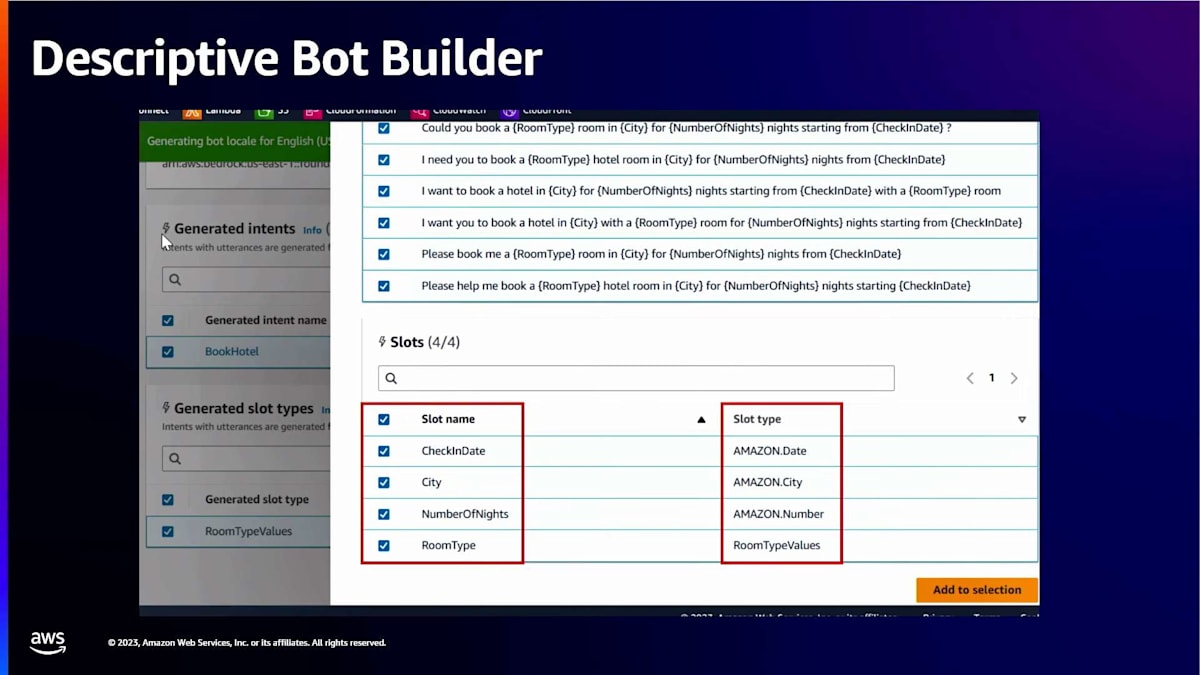Click the Generated slot types heading
The height and width of the screenshot is (675, 1200).
point(244,408)
